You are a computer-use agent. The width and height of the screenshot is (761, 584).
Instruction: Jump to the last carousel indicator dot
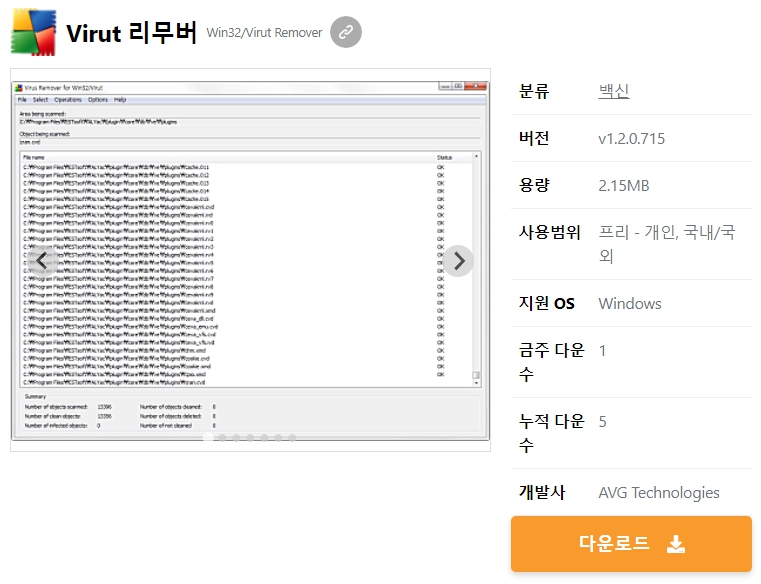pyautogui.click(x=292, y=438)
